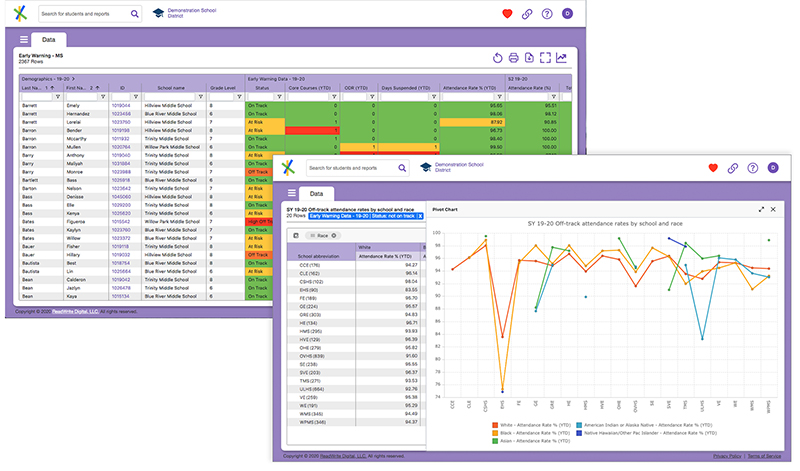Screen dimensions: 800x471
Task: Open the chart icon in Early Warning toolbar
Action: pyautogui.click(x=561, y=58)
